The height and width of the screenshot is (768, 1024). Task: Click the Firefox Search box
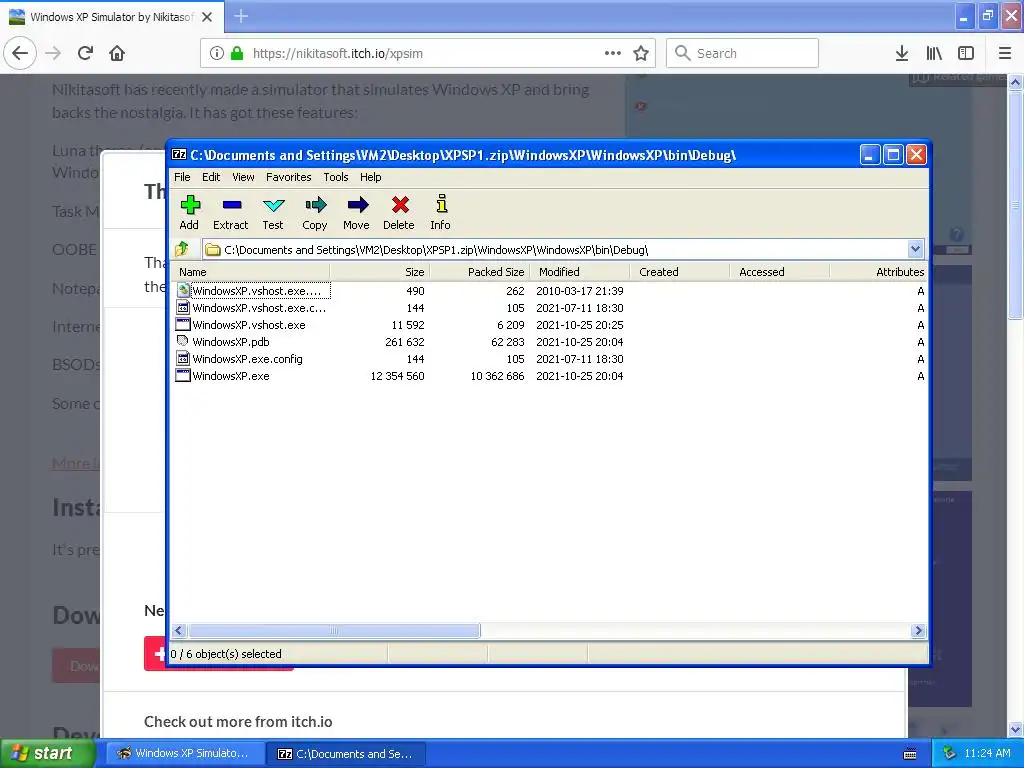point(742,53)
